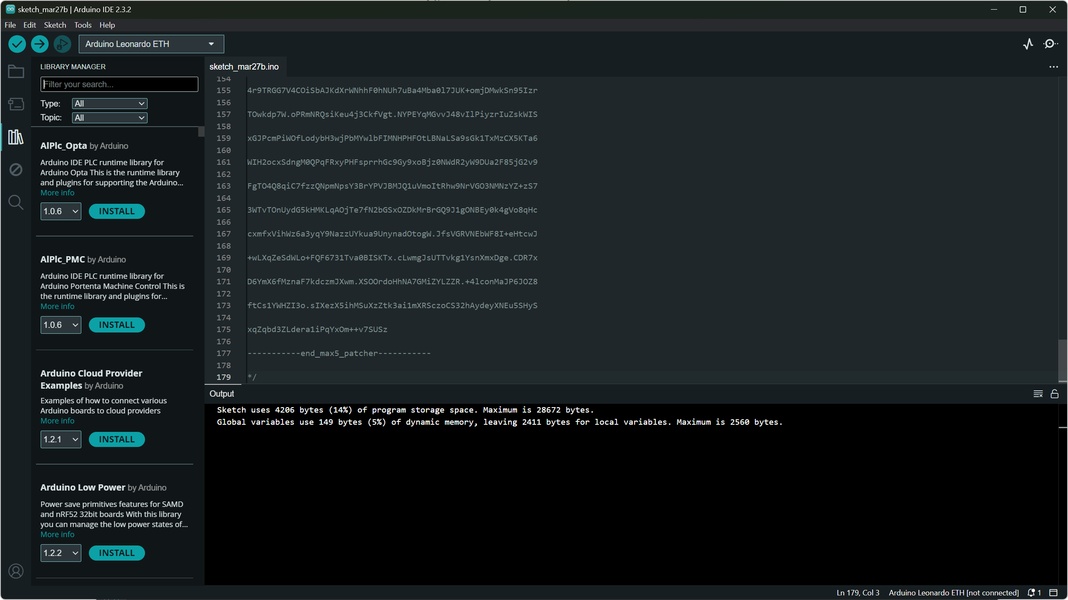
Task: Click the Upload arrow button
Action: [x=40, y=44]
